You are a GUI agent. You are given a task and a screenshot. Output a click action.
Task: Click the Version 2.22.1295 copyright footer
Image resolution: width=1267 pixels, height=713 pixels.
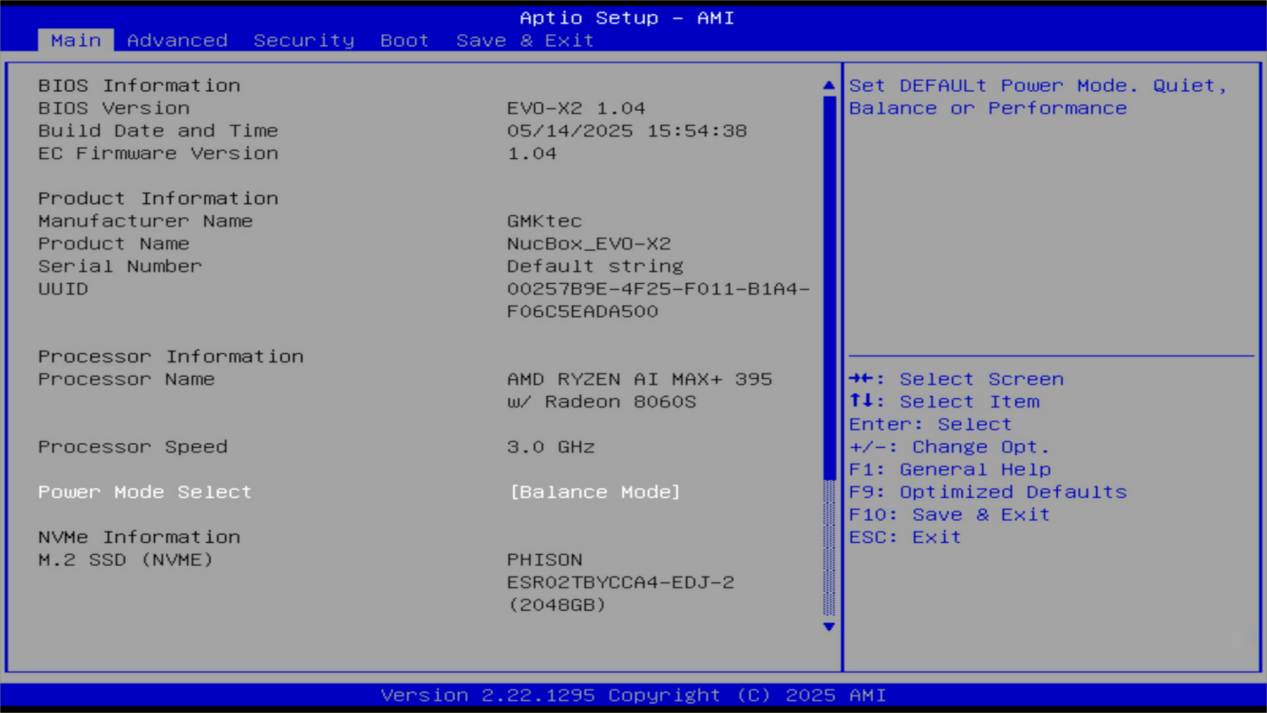click(x=633, y=695)
